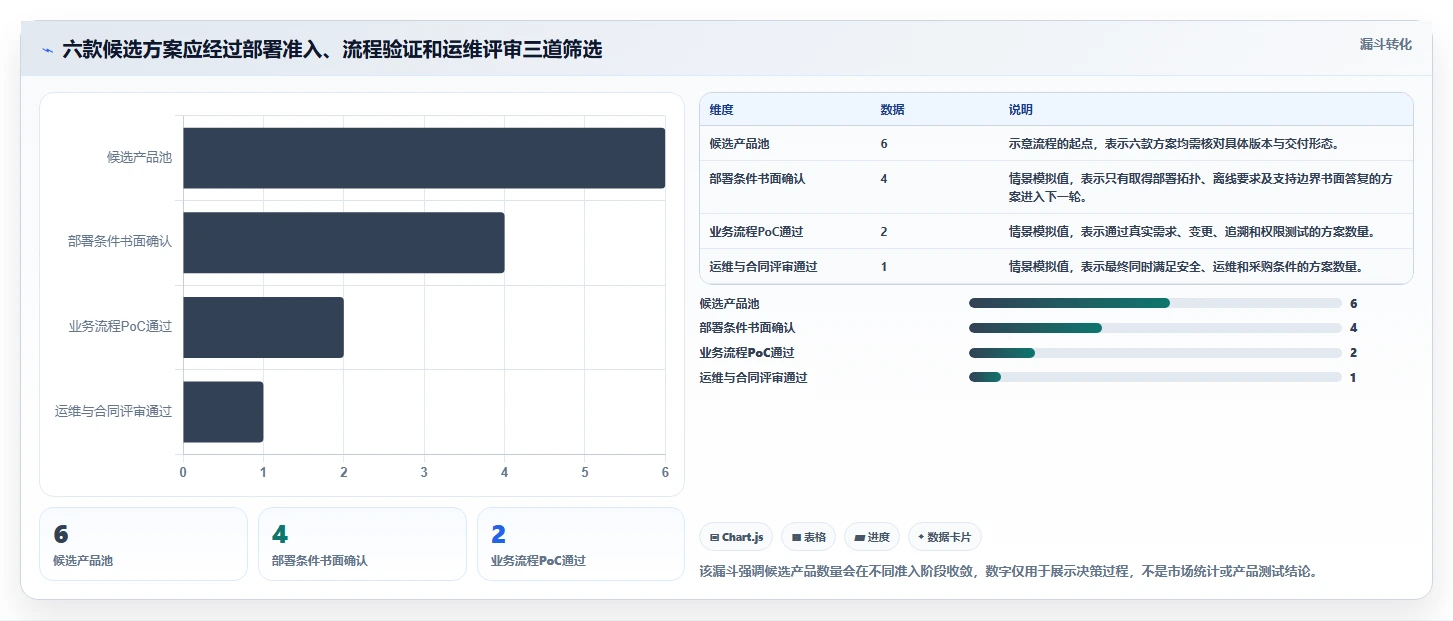Click the footnote text beginning 该漏斗强调

tap(1008, 572)
